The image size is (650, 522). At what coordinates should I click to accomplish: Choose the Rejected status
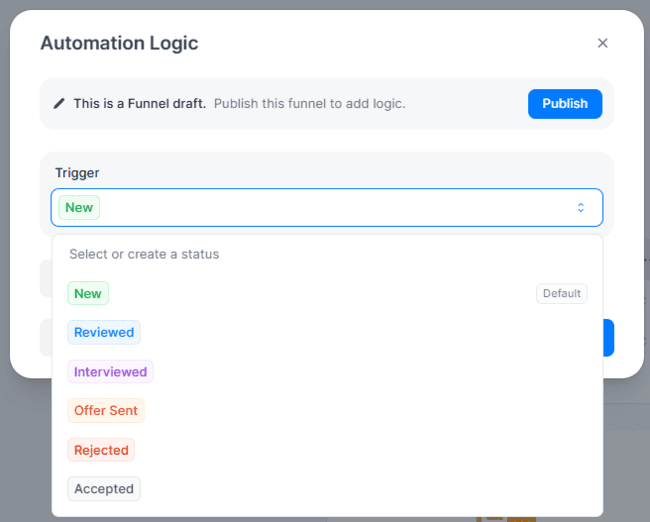pos(101,450)
